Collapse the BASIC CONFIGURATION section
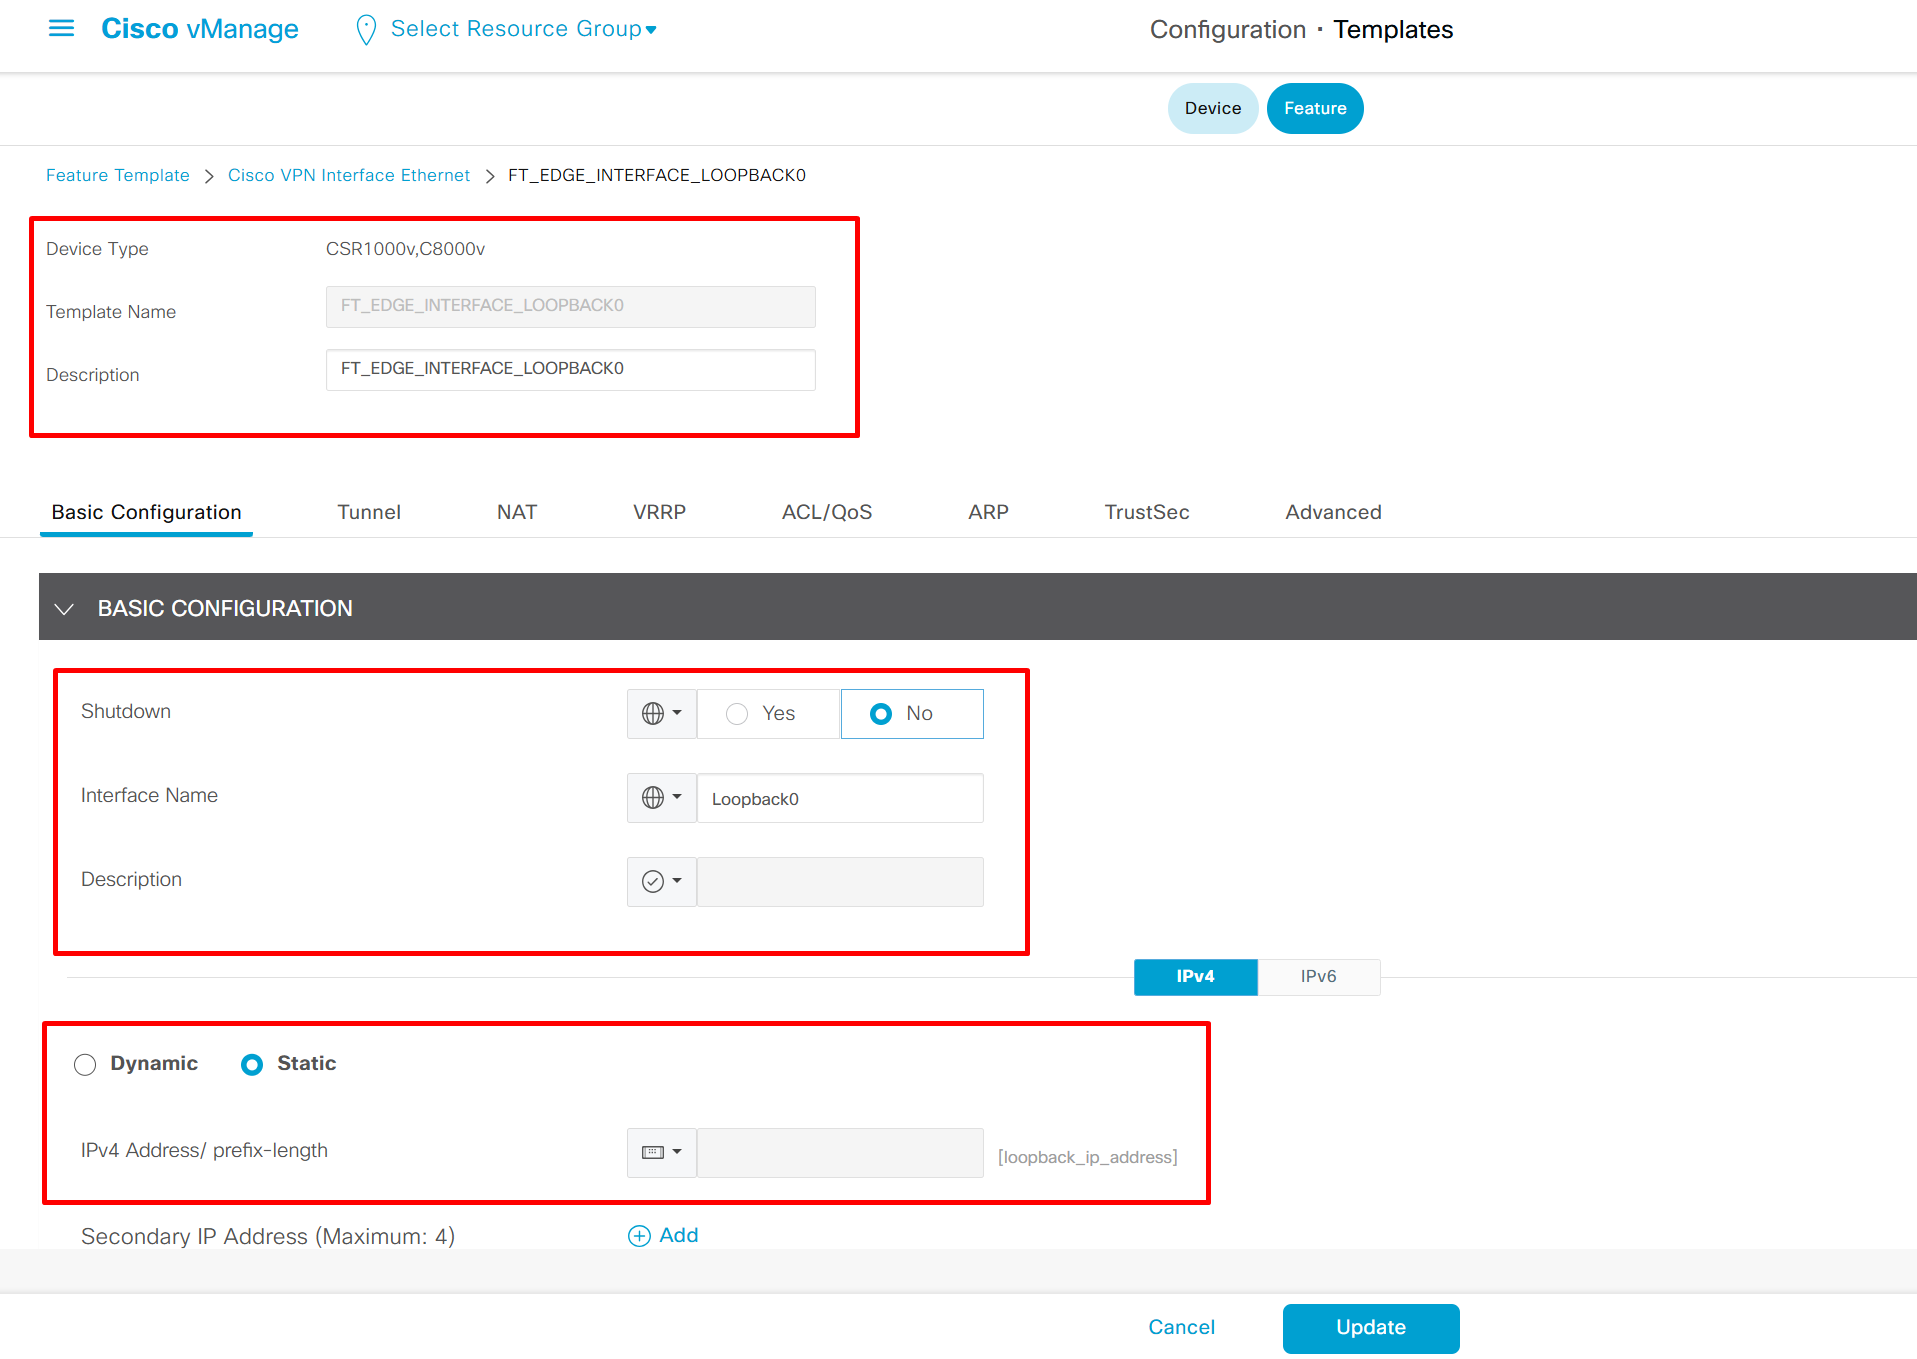 (x=64, y=609)
